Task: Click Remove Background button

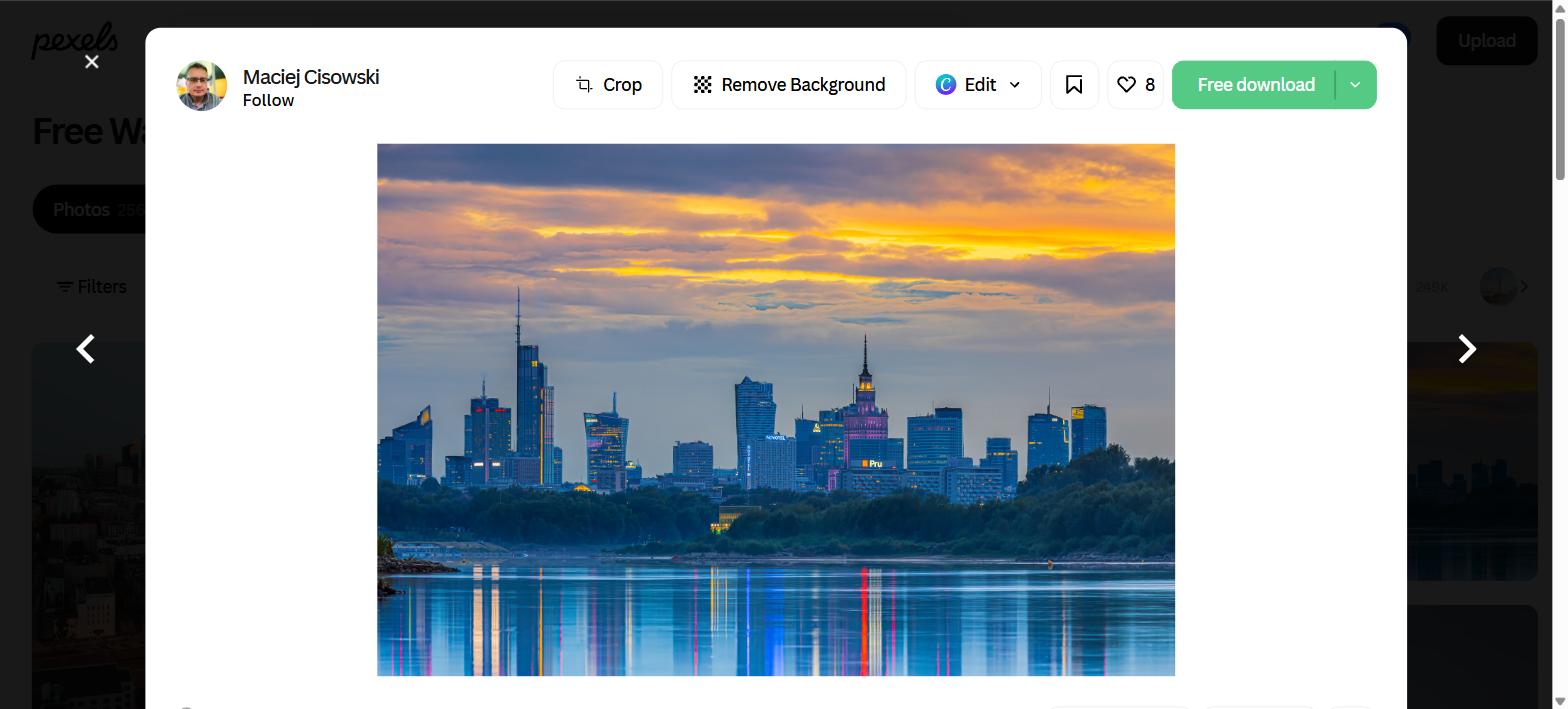Action: (x=789, y=85)
